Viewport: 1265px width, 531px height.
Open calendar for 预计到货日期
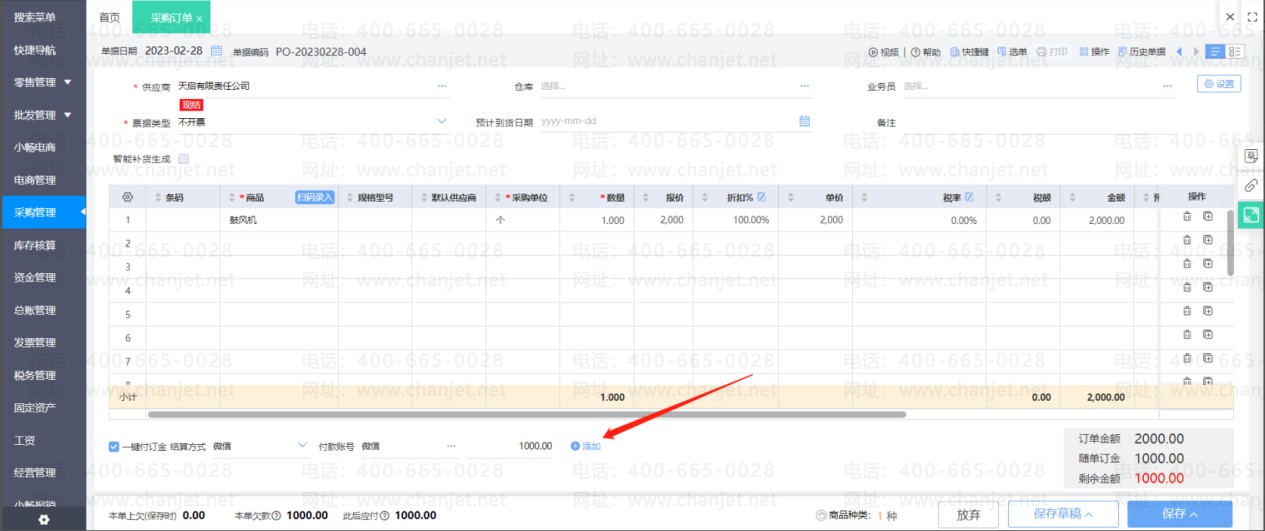804,122
